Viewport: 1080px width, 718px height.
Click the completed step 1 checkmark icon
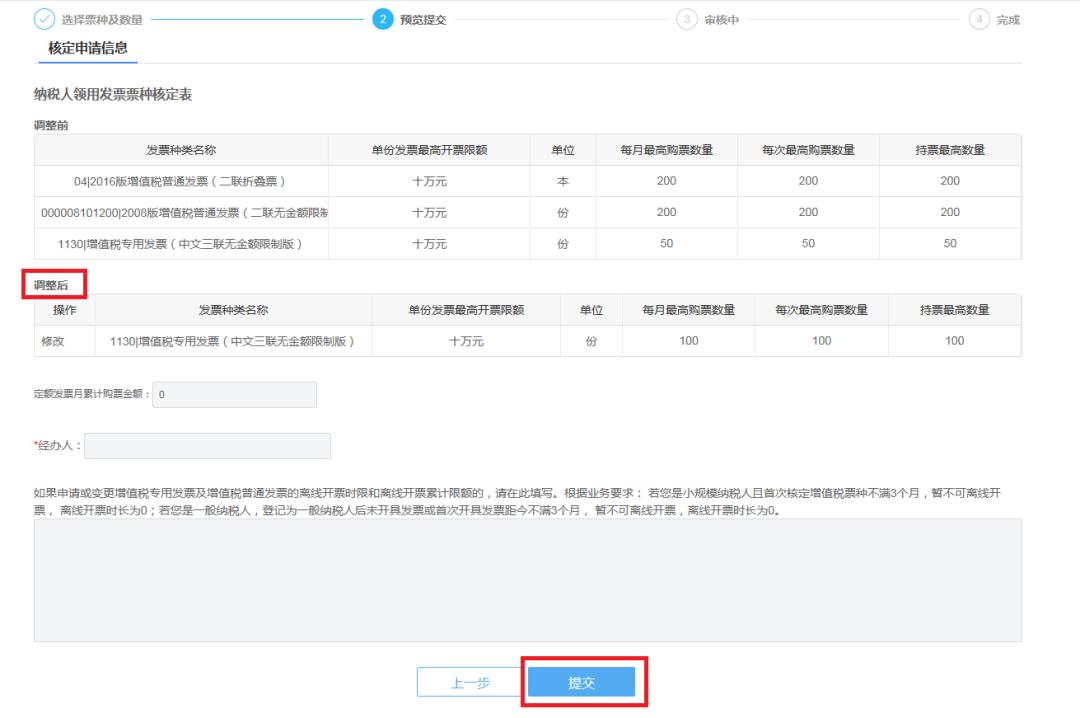click(x=45, y=20)
